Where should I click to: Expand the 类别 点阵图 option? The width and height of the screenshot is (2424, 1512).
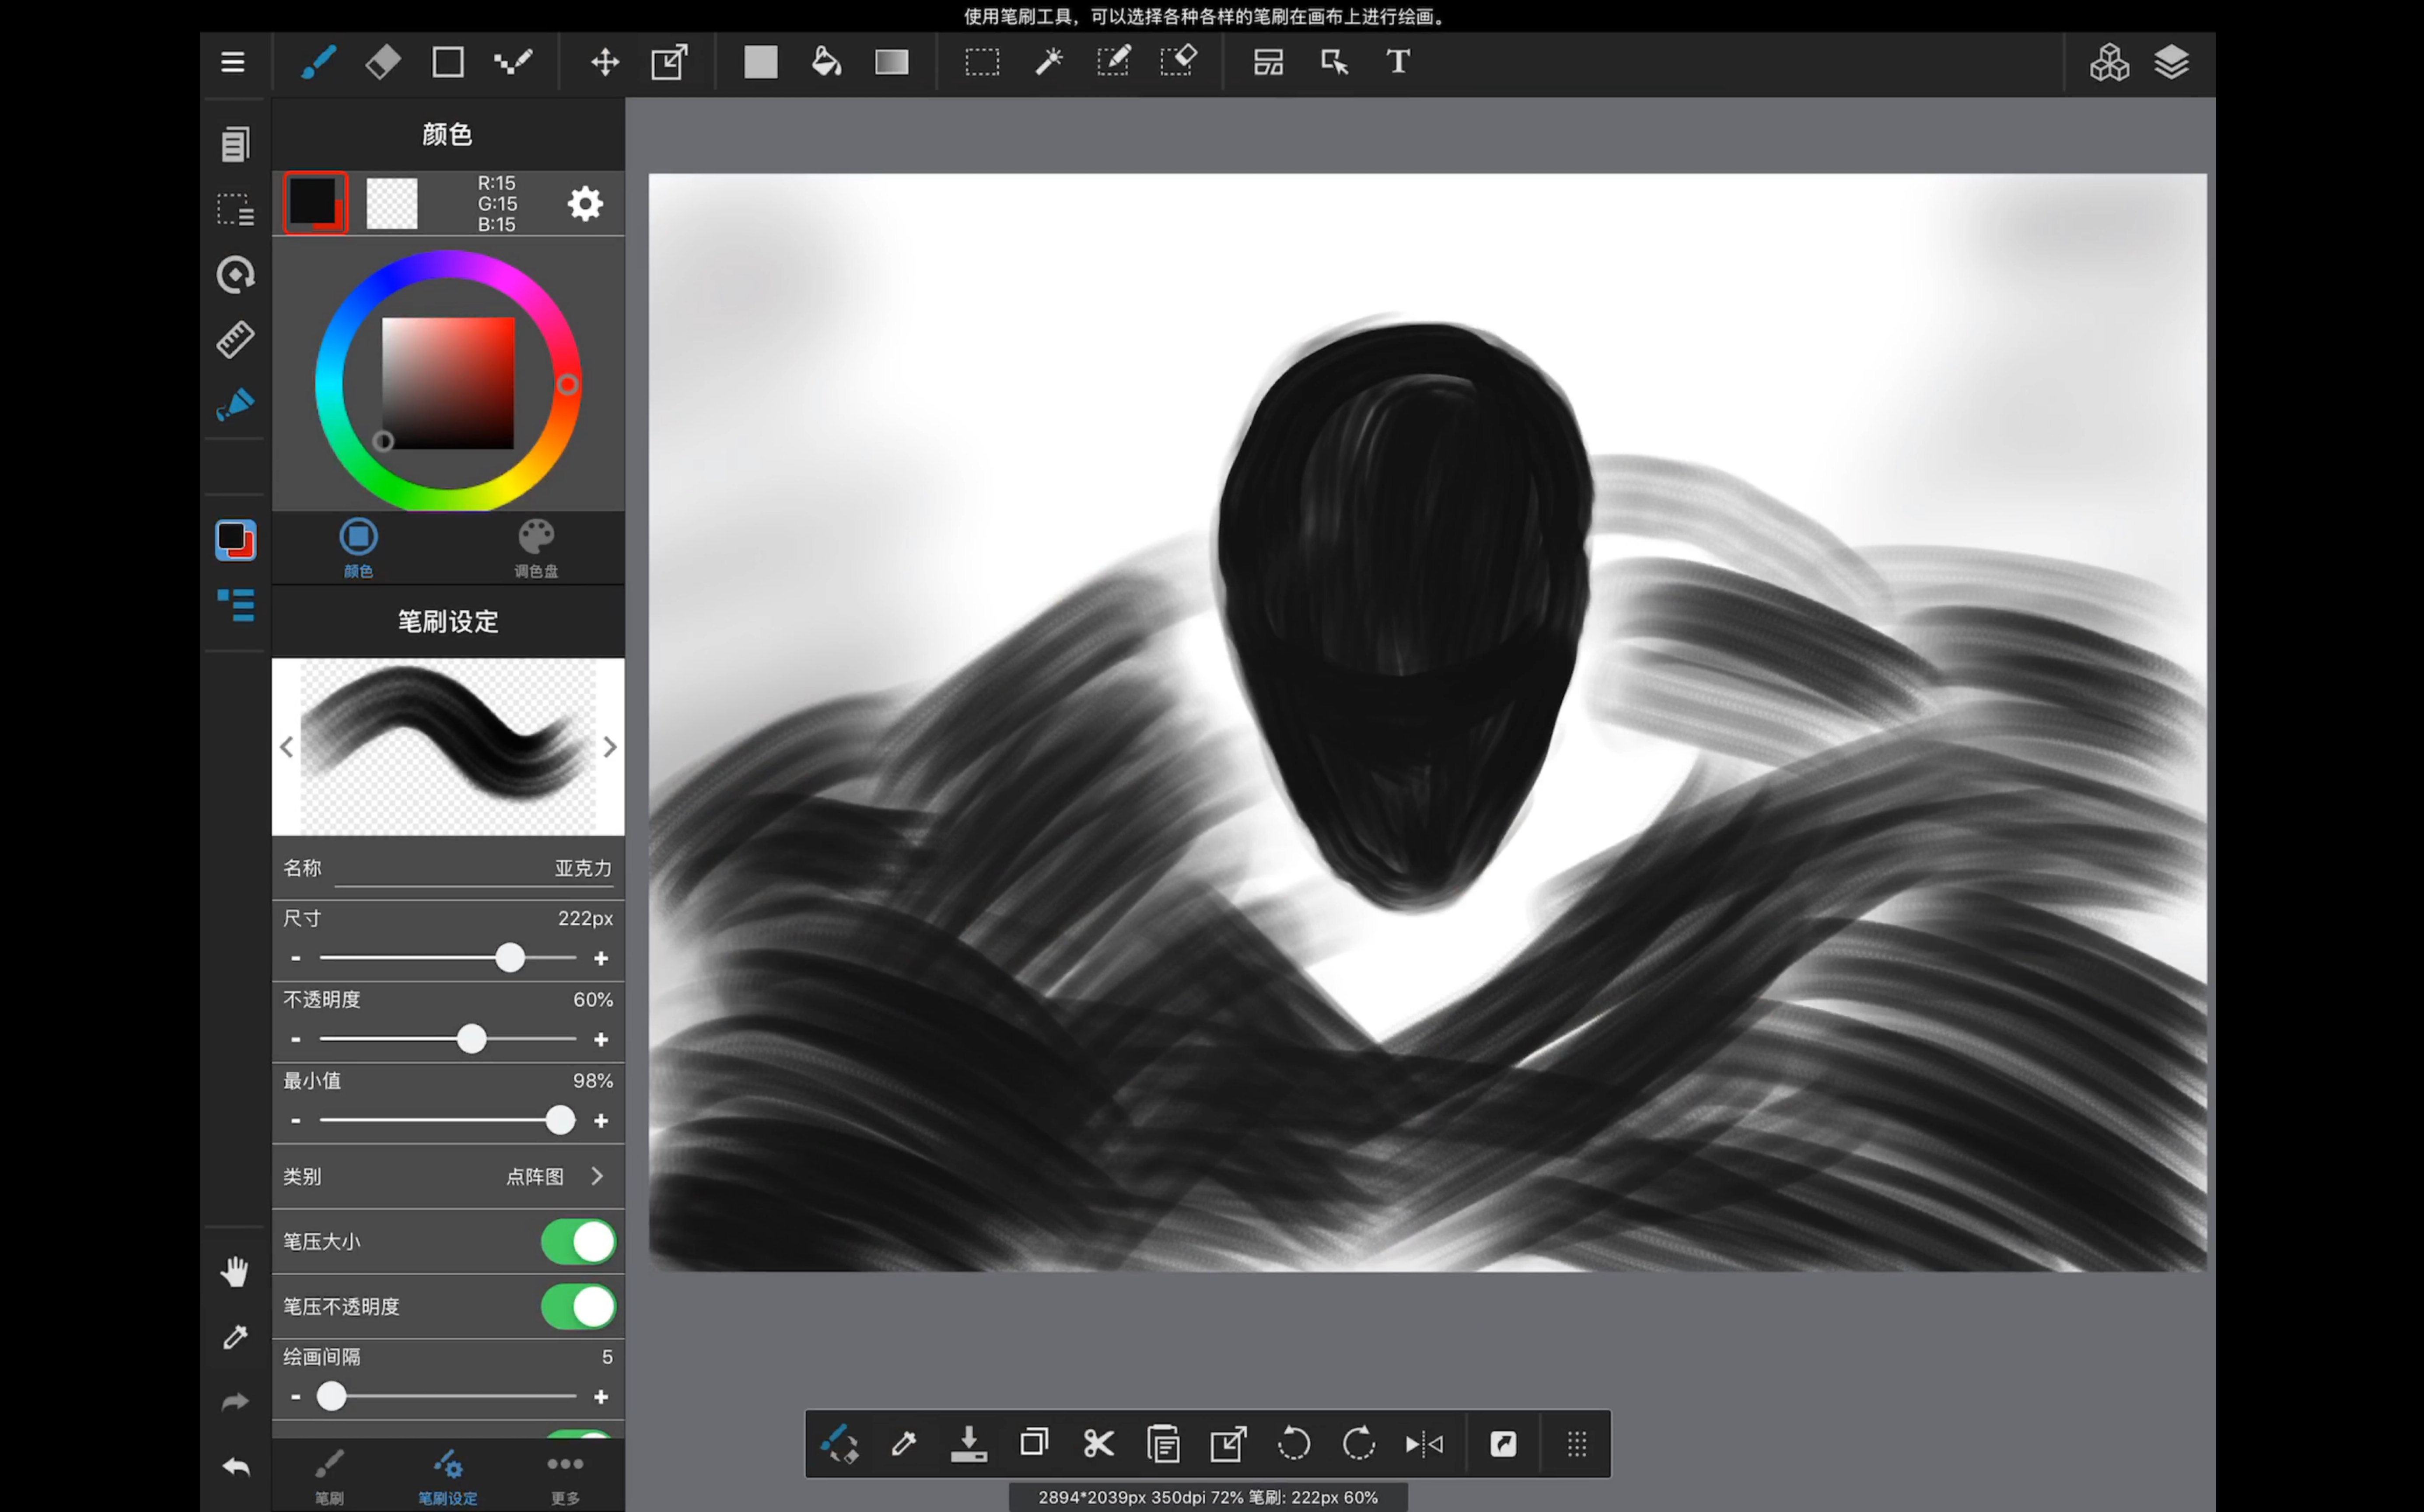448,1177
